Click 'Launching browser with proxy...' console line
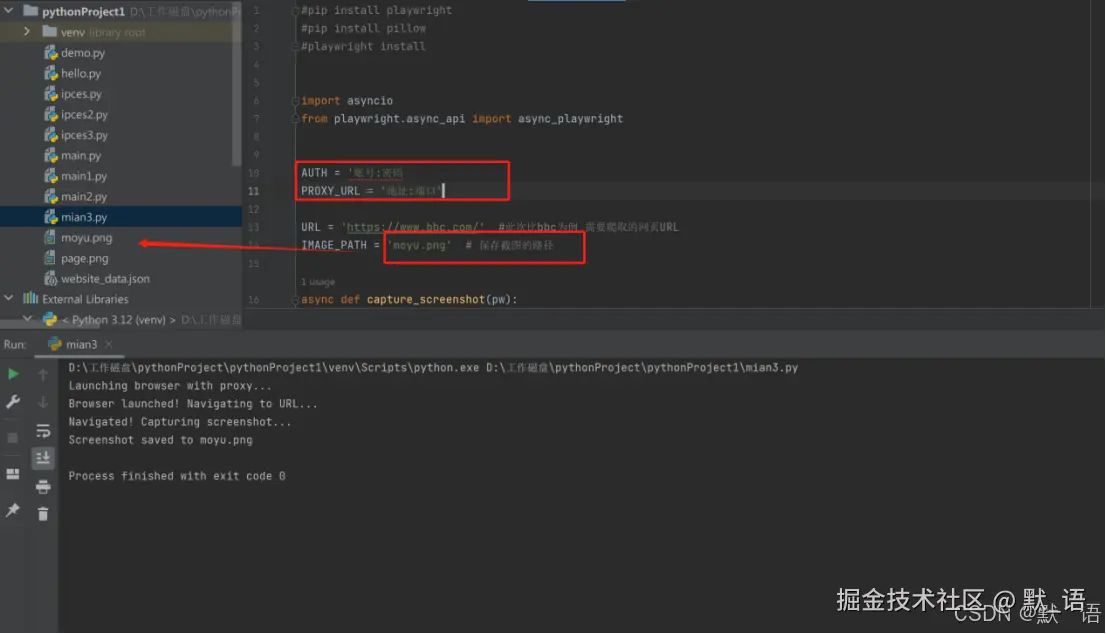Image resolution: width=1106 pixels, height=634 pixels. coord(169,386)
